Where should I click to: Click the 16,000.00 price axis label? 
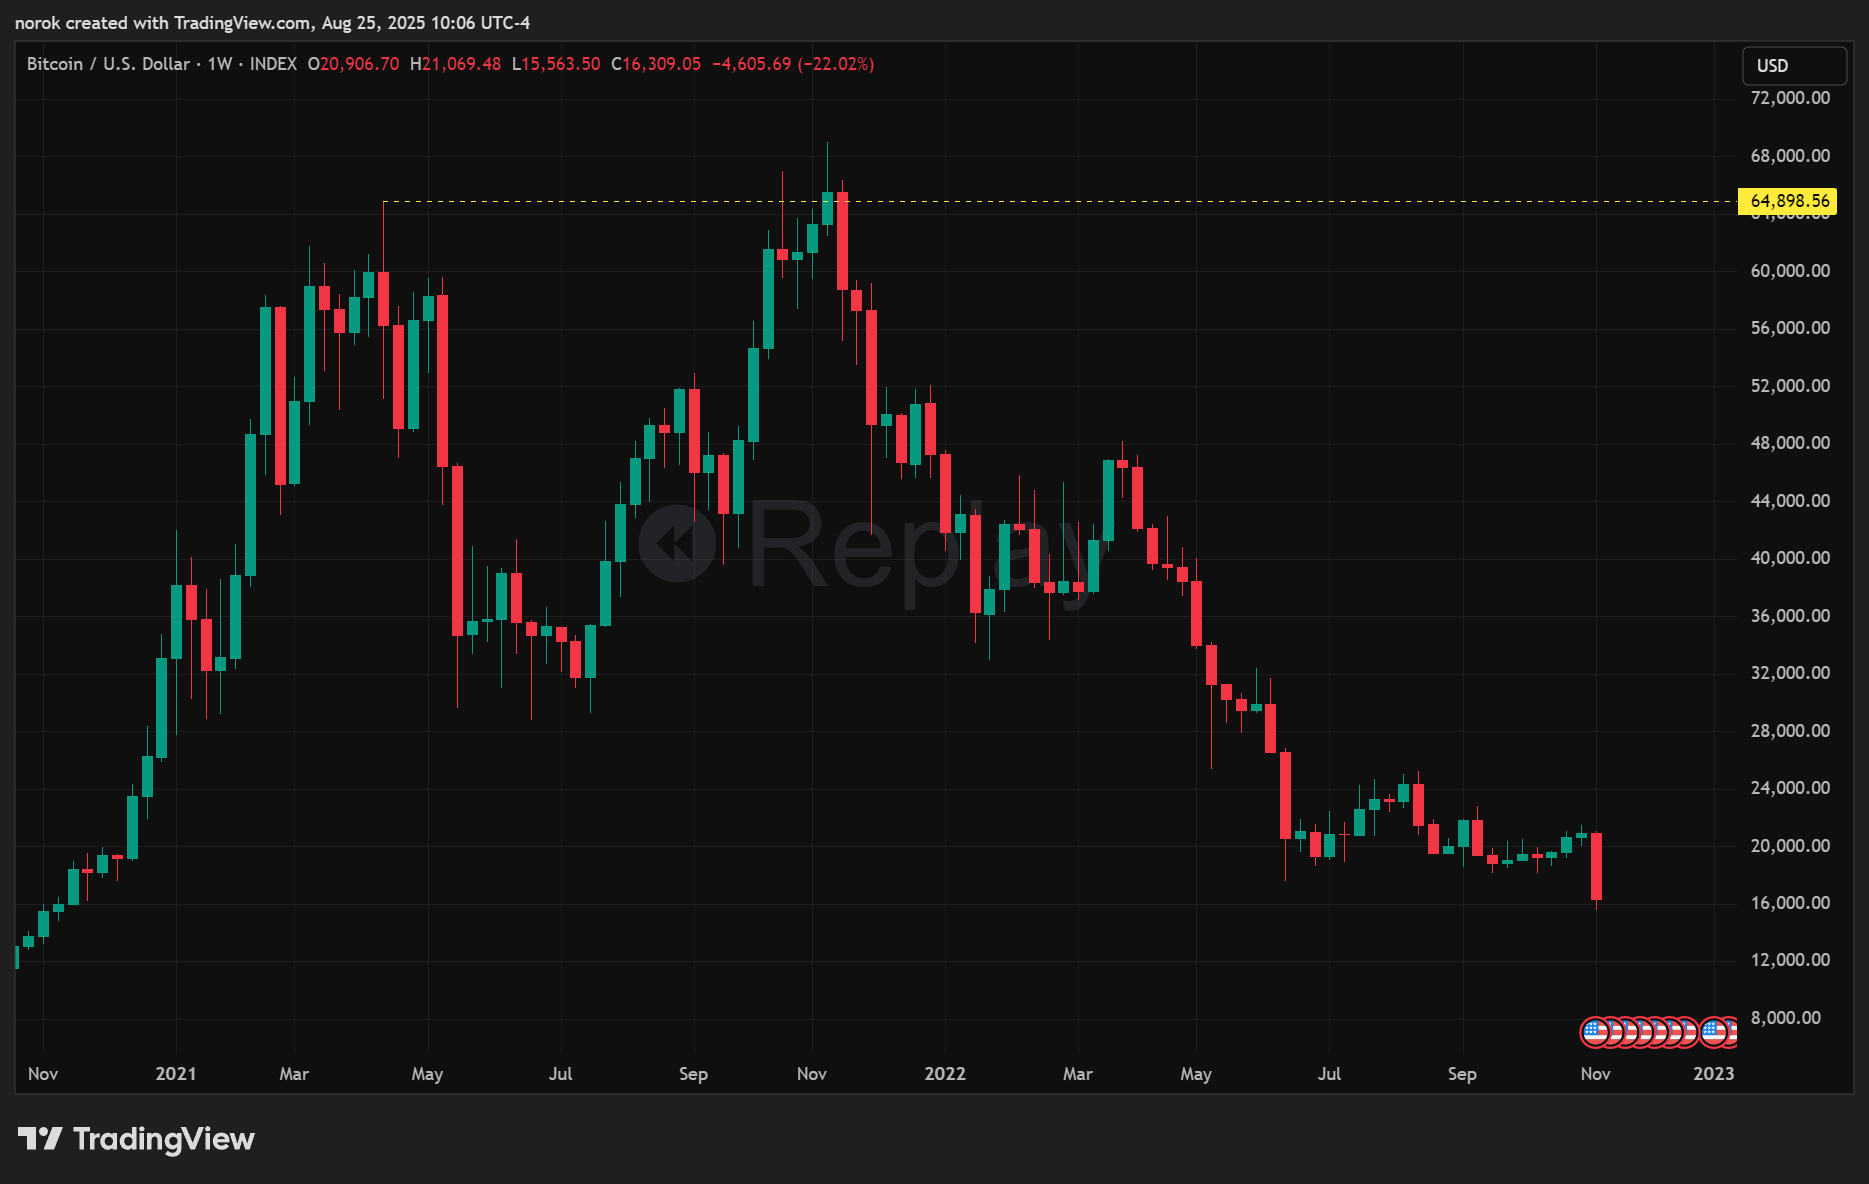pyautogui.click(x=1790, y=903)
